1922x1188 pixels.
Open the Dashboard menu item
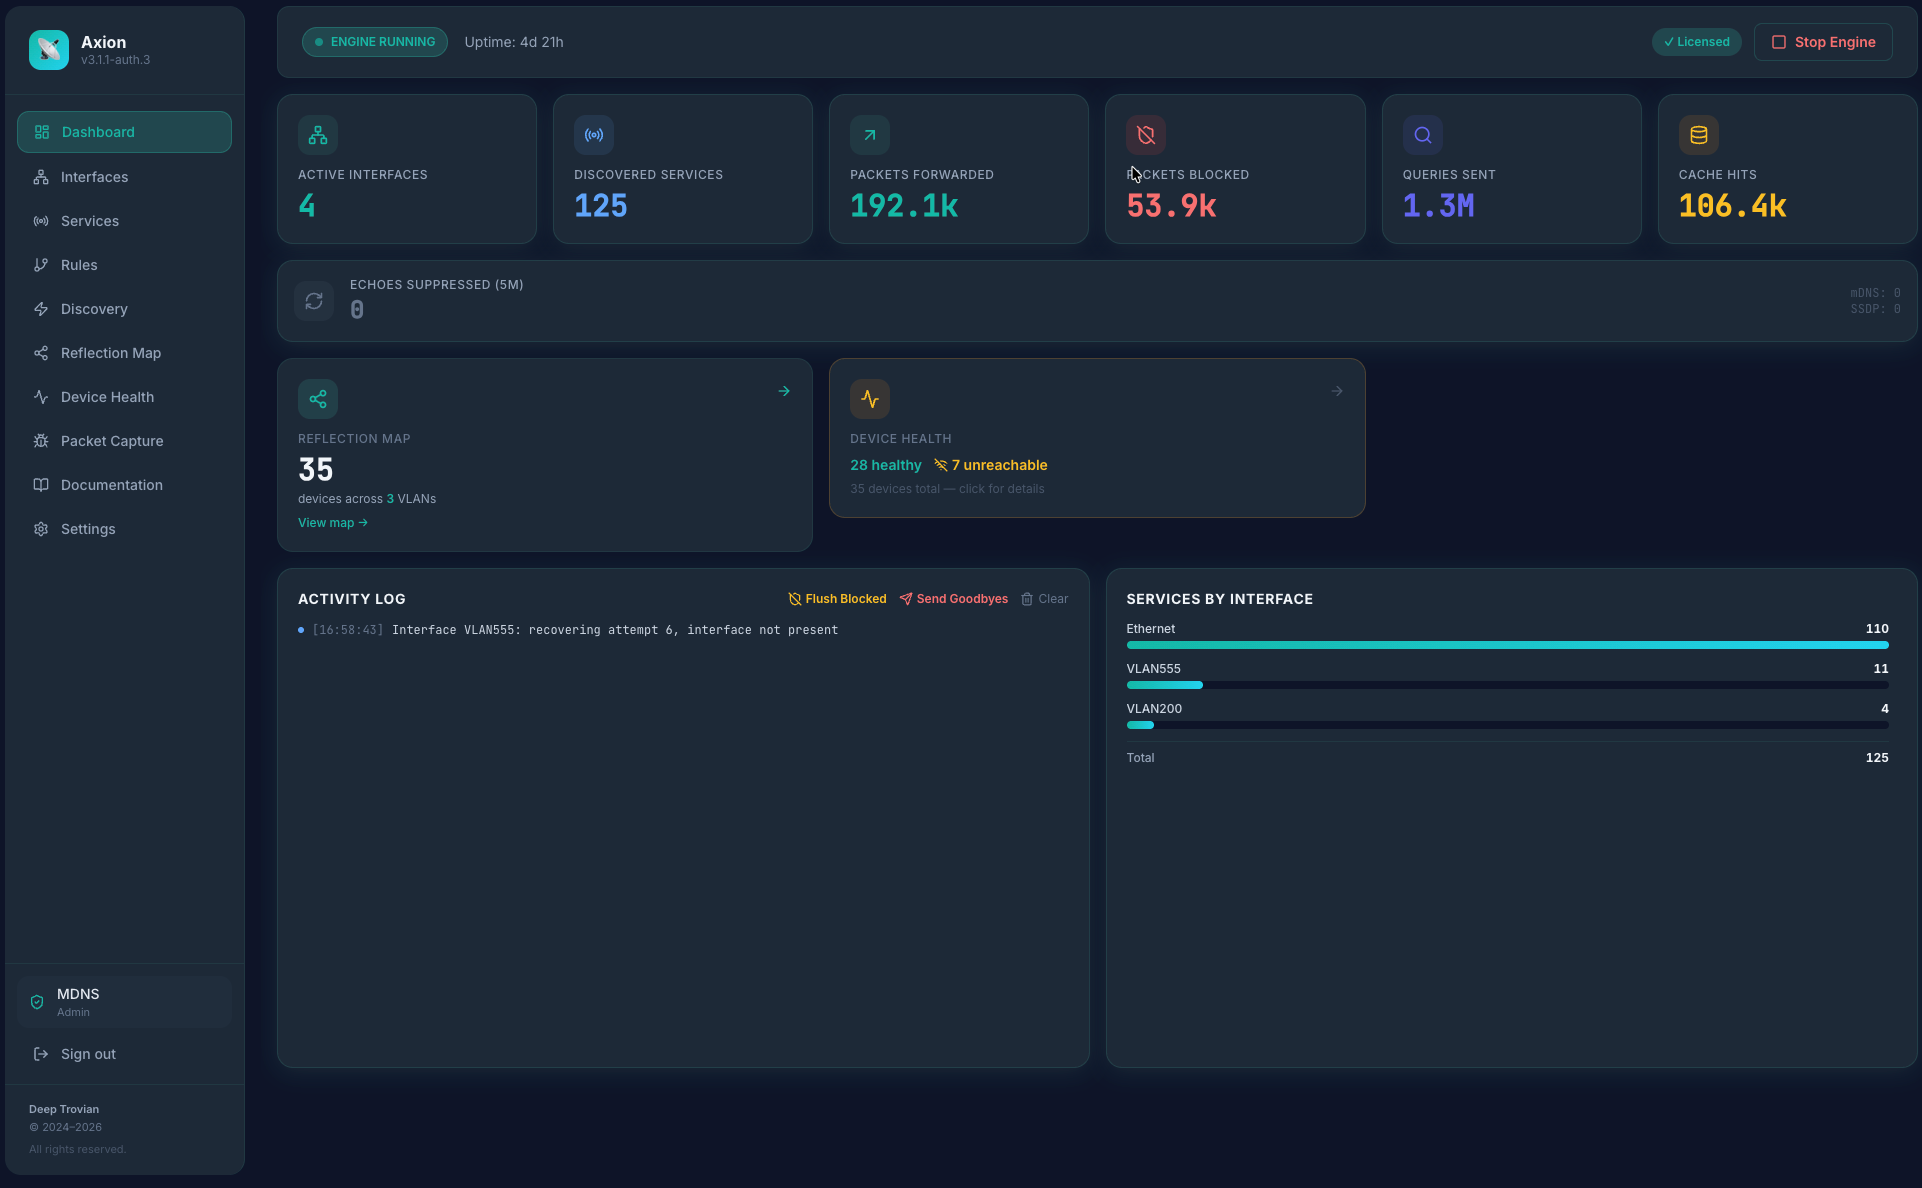124,132
